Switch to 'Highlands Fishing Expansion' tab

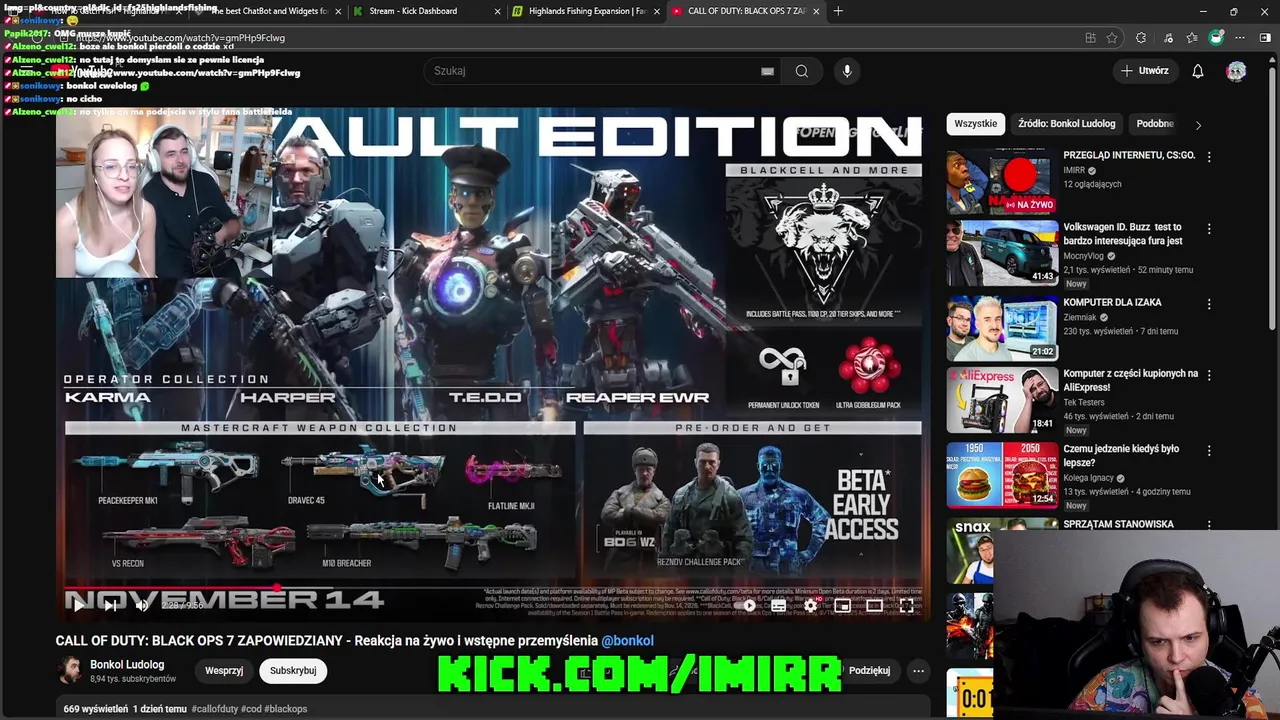pyautogui.click(x=586, y=11)
